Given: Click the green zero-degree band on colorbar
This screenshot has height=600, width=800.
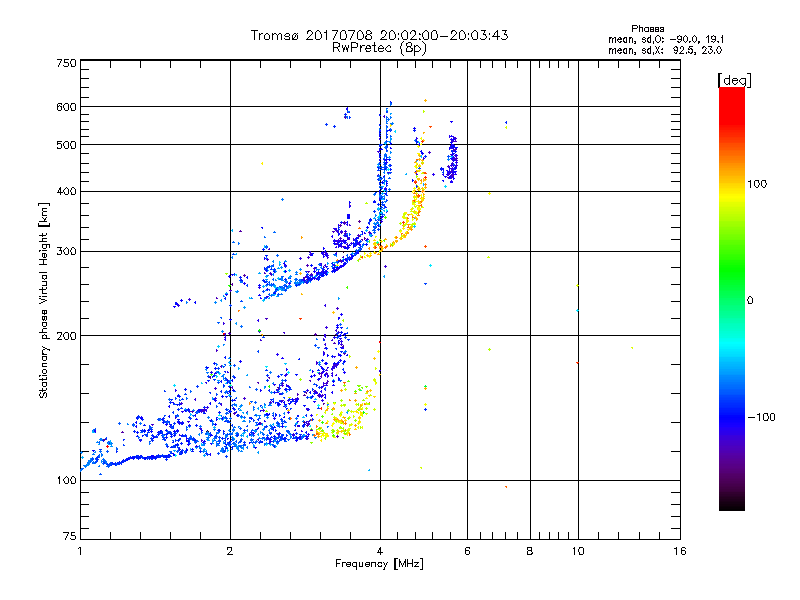Looking at the screenshot, I should (732, 299).
